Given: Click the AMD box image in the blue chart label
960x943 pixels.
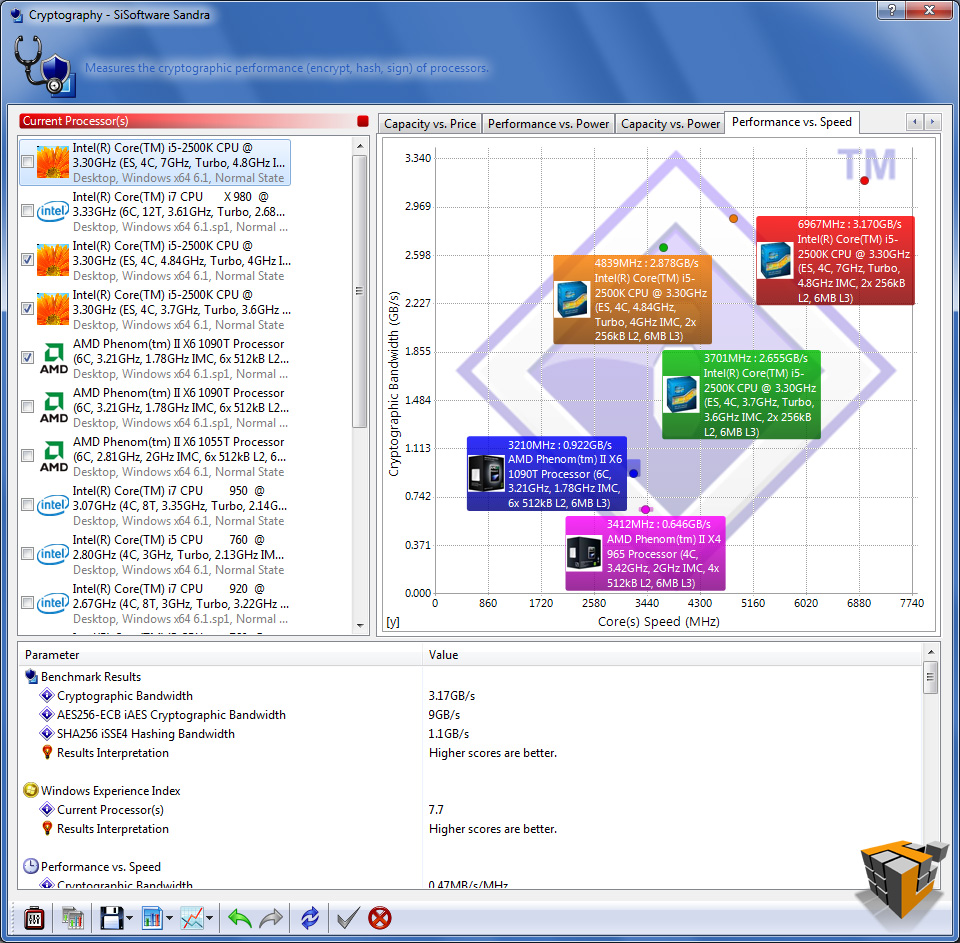Looking at the screenshot, I should tap(486, 473).
